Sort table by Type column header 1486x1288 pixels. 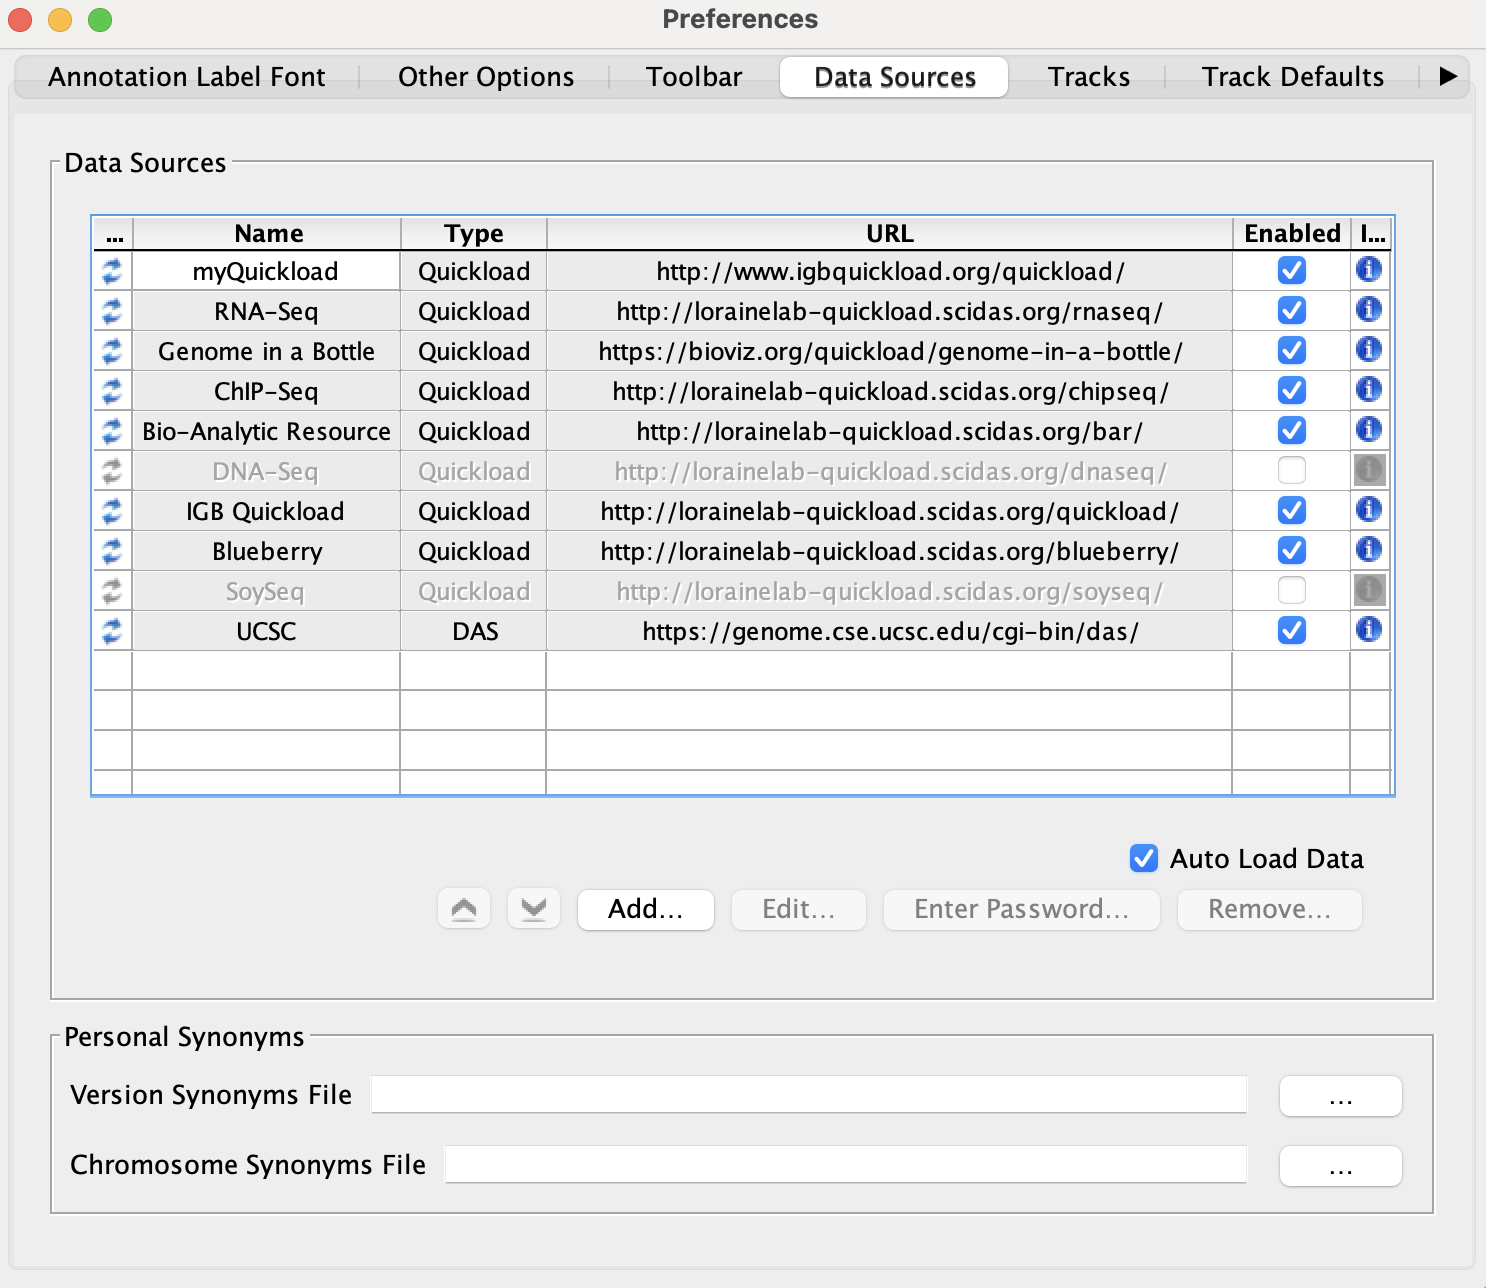(474, 234)
